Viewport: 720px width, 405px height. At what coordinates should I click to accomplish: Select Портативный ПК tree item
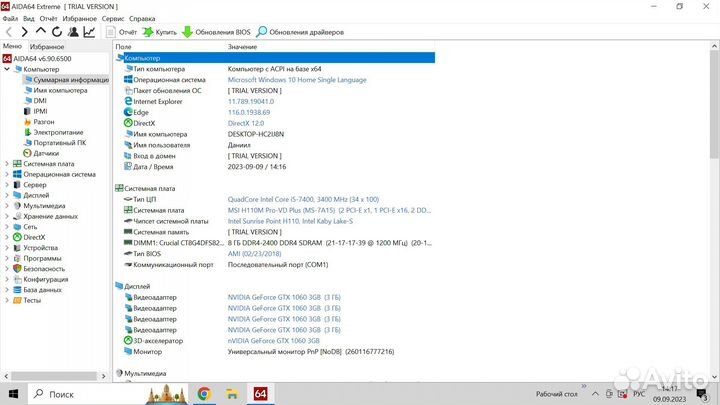click(x=60, y=143)
